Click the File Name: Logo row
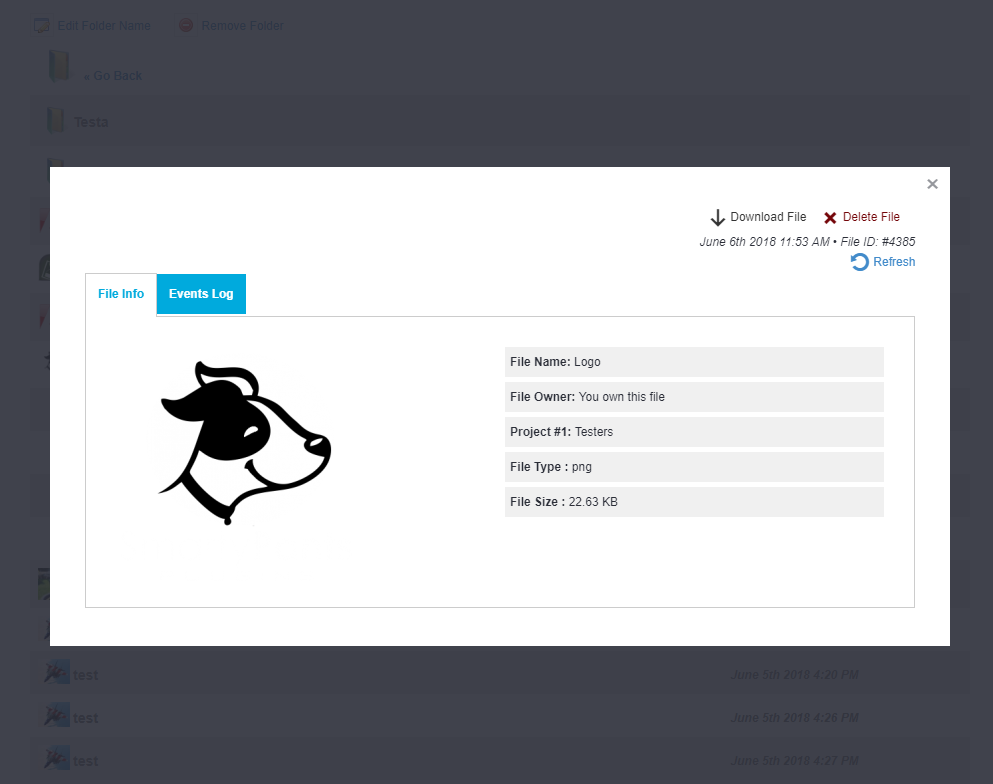Image resolution: width=993 pixels, height=784 pixels. (694, 362)
